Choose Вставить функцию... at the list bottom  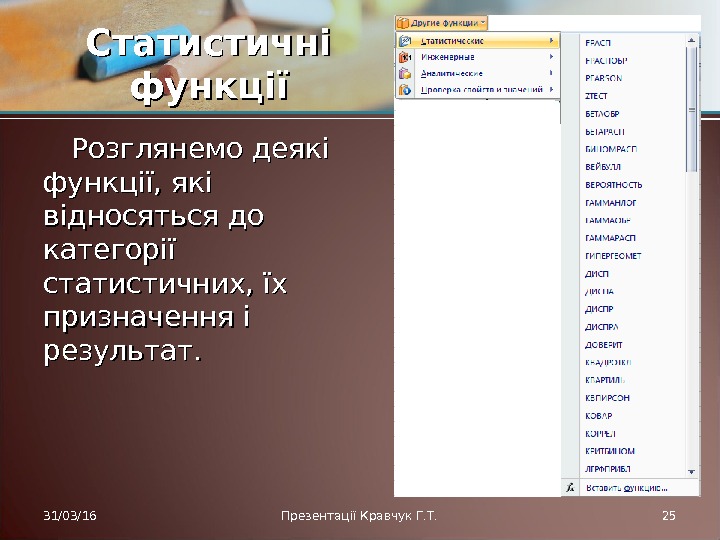click(x=630, y=488)
